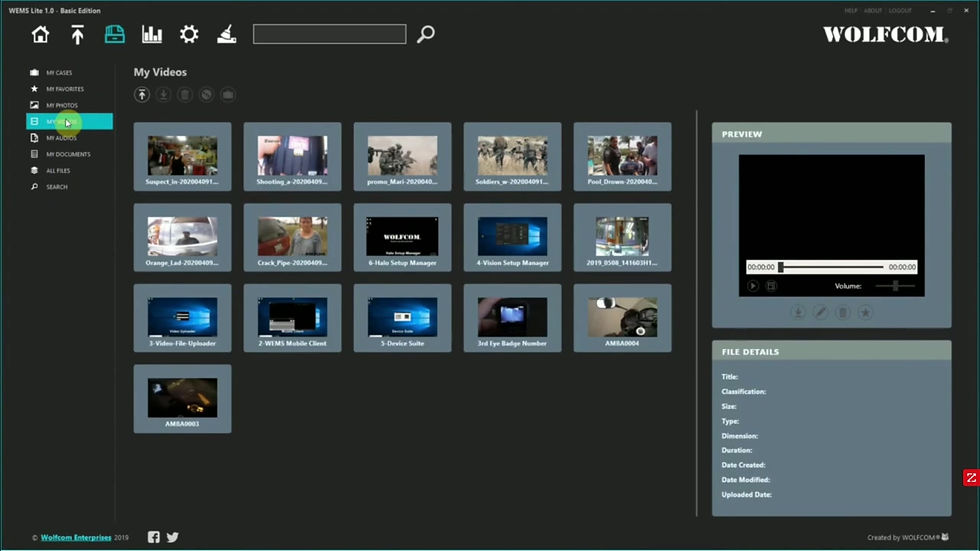Open My Cases in sidebar
Viewport: 980px width, 551px height.
[59, 72]
